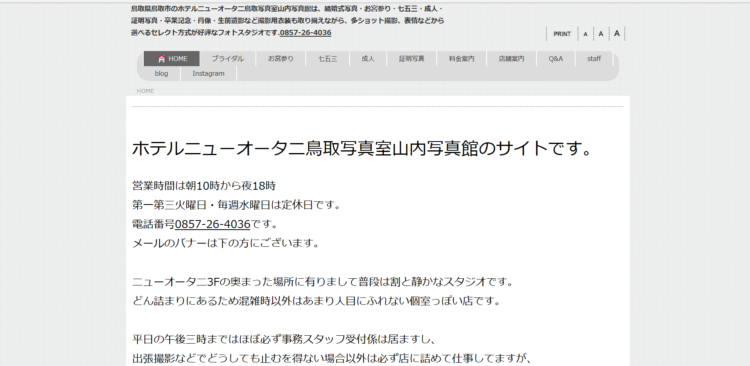Set medium font size A
This screenshot has width=750, height=366.
tap(601, 34)
